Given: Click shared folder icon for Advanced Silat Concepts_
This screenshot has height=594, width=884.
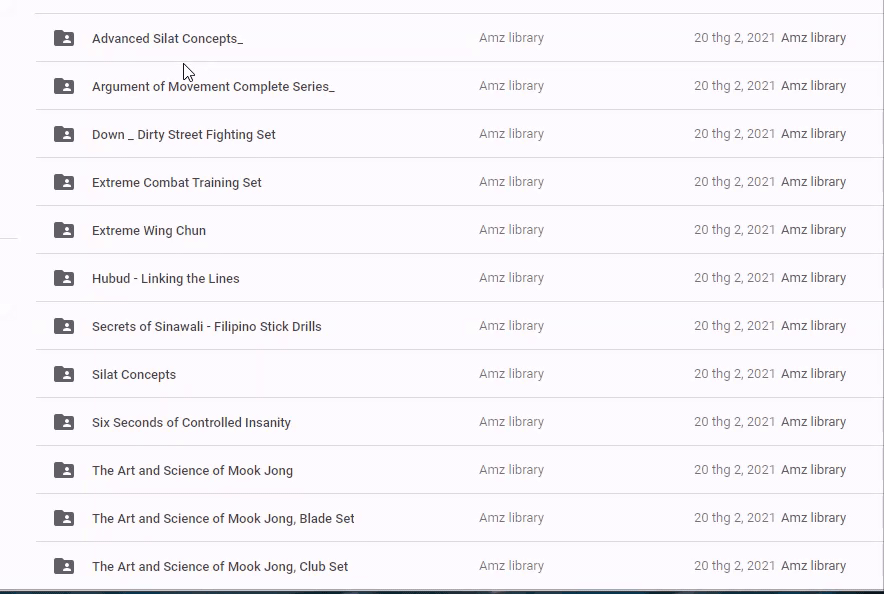Looking at the screenshot, I should 64,38.
